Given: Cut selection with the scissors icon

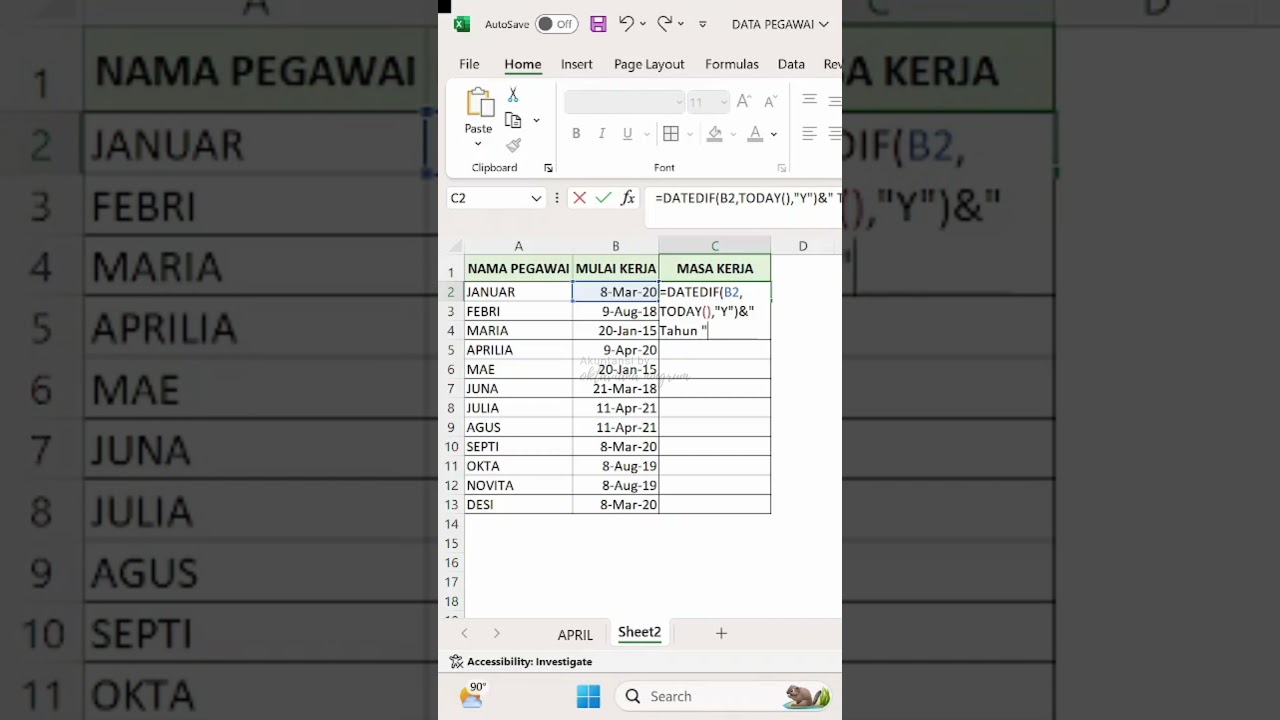Looking at the screenshot, I should pos(513,95).
